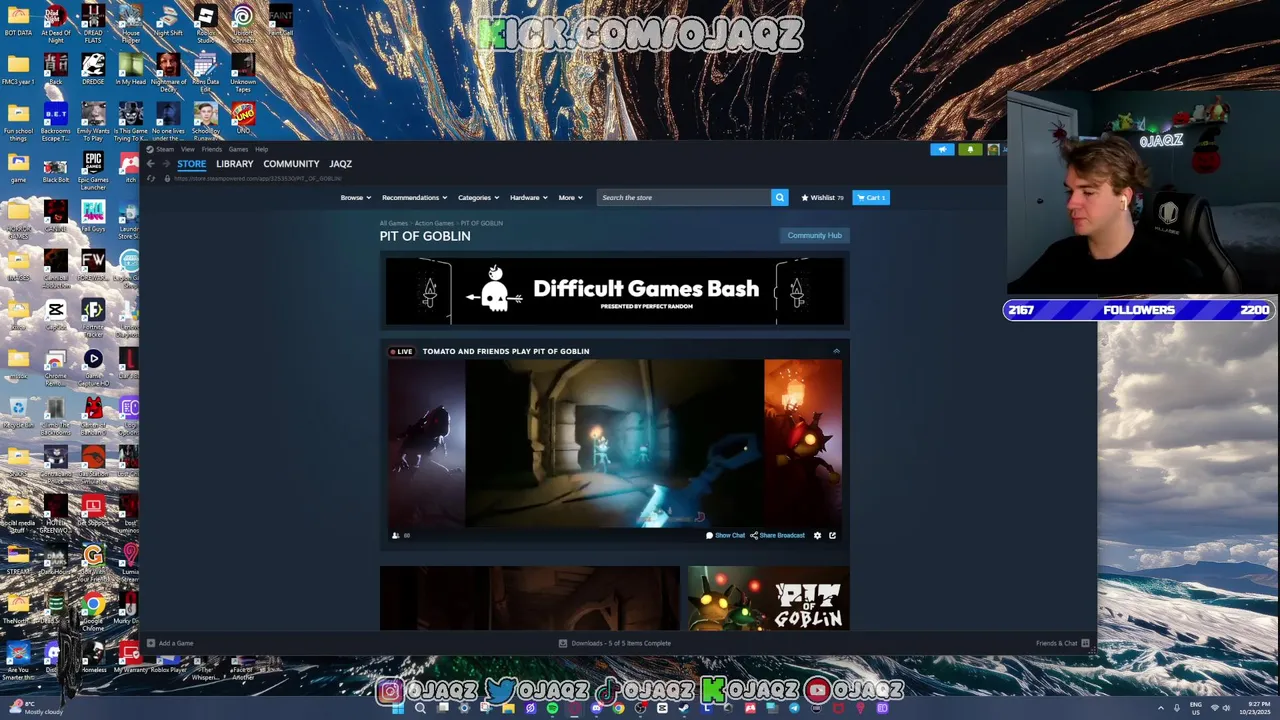Open the Fortnite Tracker desktop shortcut
The height and width of the screenshot is (720, 1280).
(93, 318)
